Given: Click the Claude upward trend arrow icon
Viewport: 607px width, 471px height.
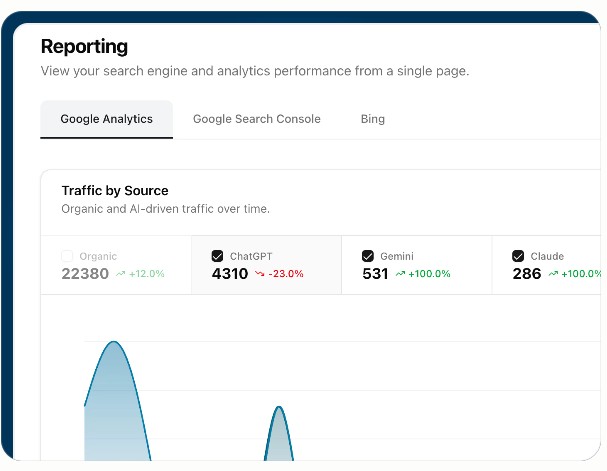Looking at the screenshot, I should pyautogui.click(x=550, y=274).
